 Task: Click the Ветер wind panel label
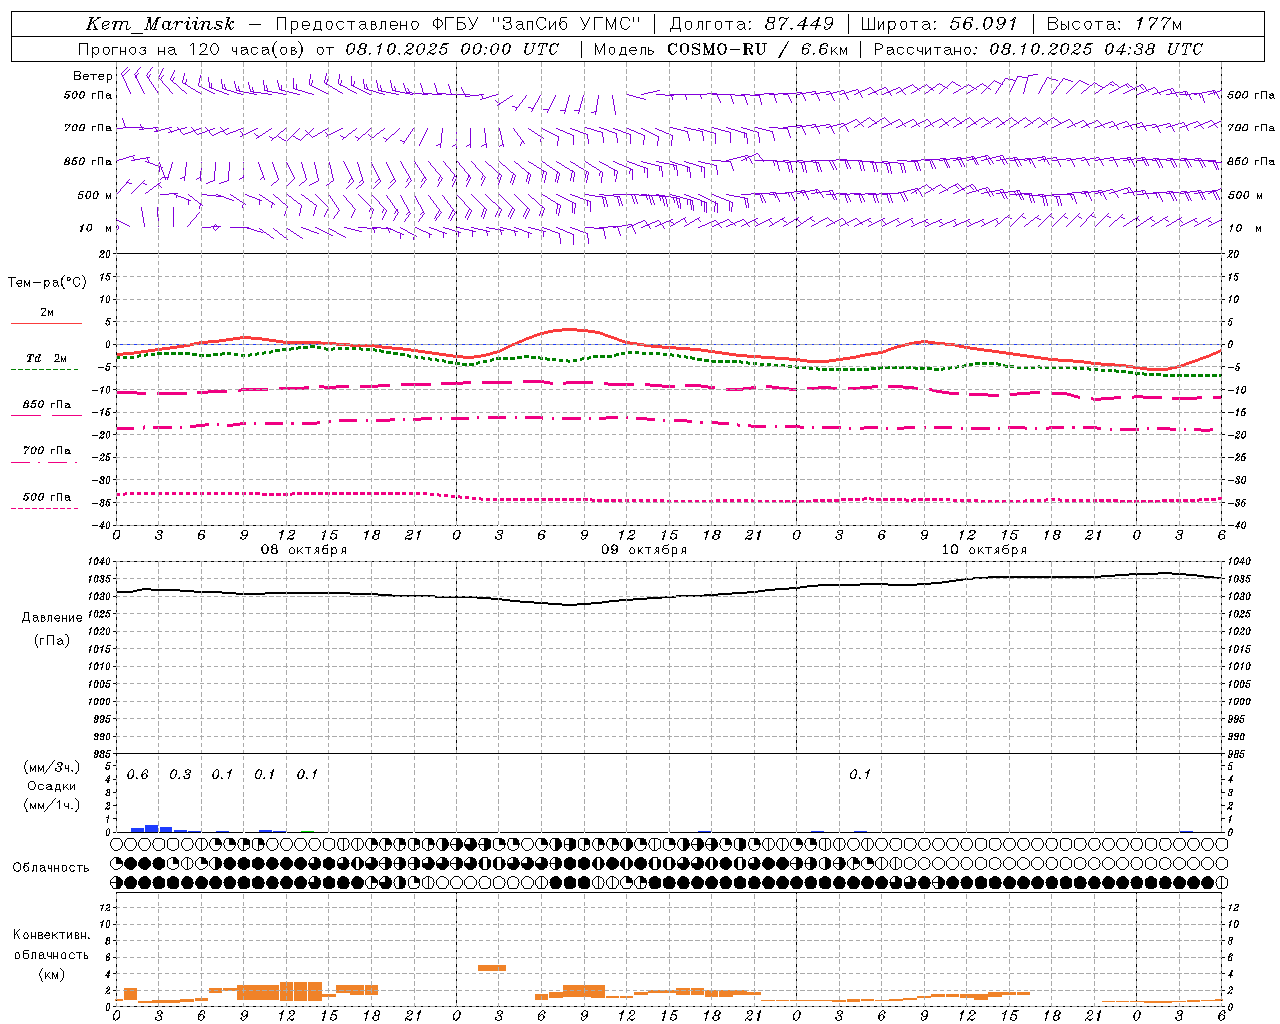pyautogui.click(x=92, y=76)
